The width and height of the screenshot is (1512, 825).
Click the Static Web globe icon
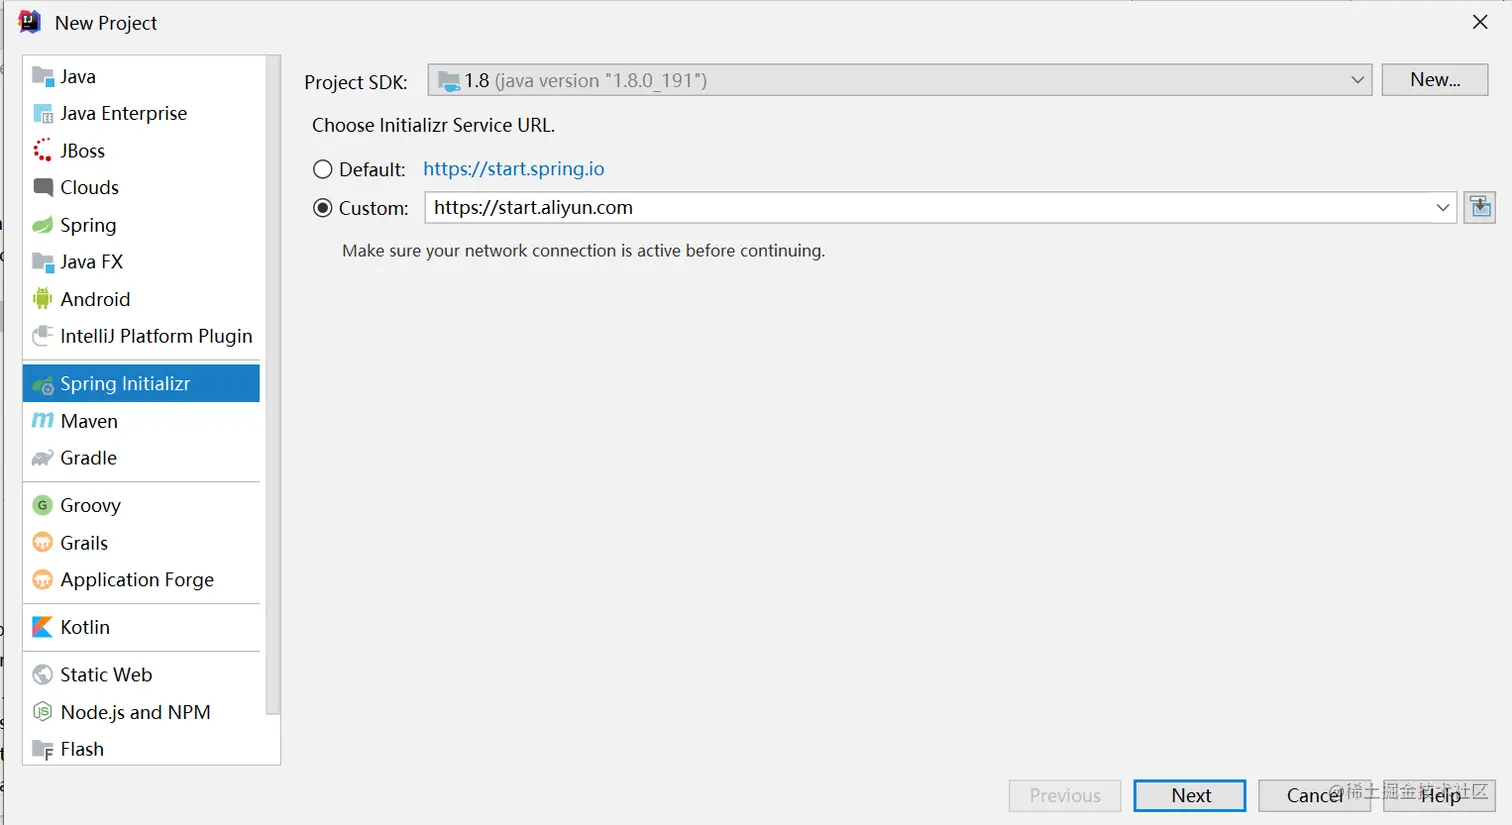(x=42, y=674)
